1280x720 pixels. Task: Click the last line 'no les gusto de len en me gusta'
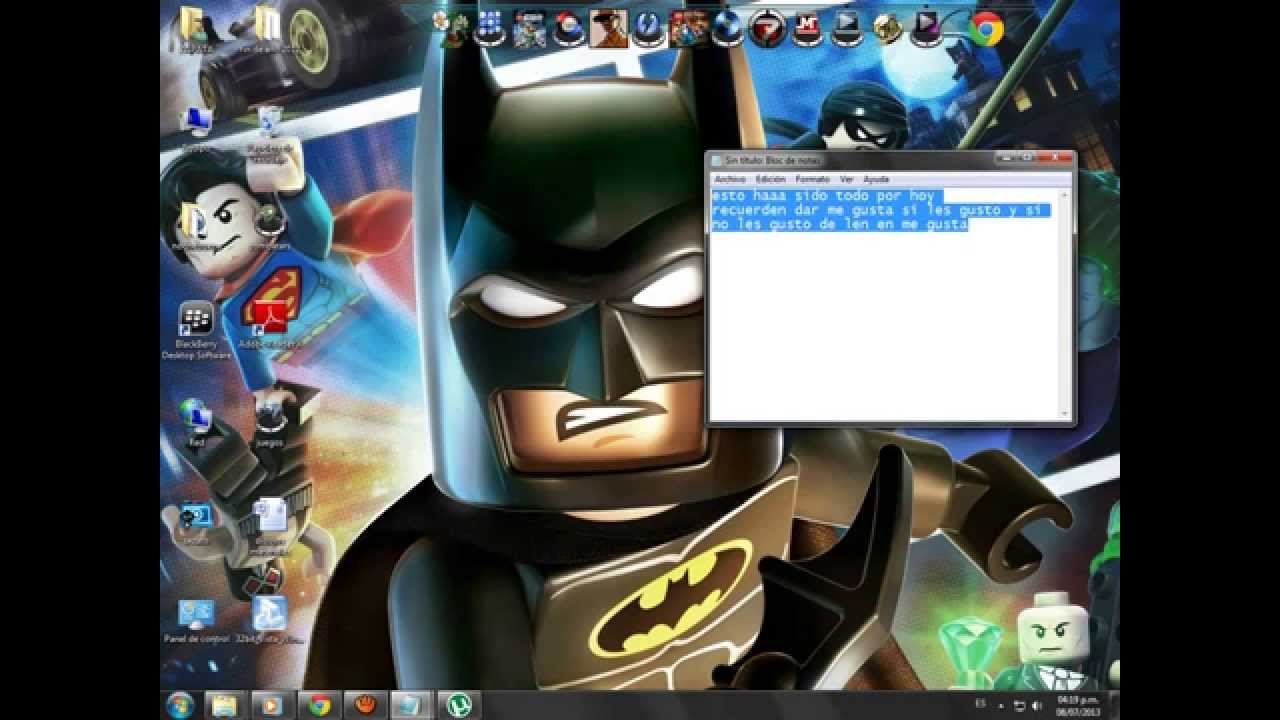[840, 225]
